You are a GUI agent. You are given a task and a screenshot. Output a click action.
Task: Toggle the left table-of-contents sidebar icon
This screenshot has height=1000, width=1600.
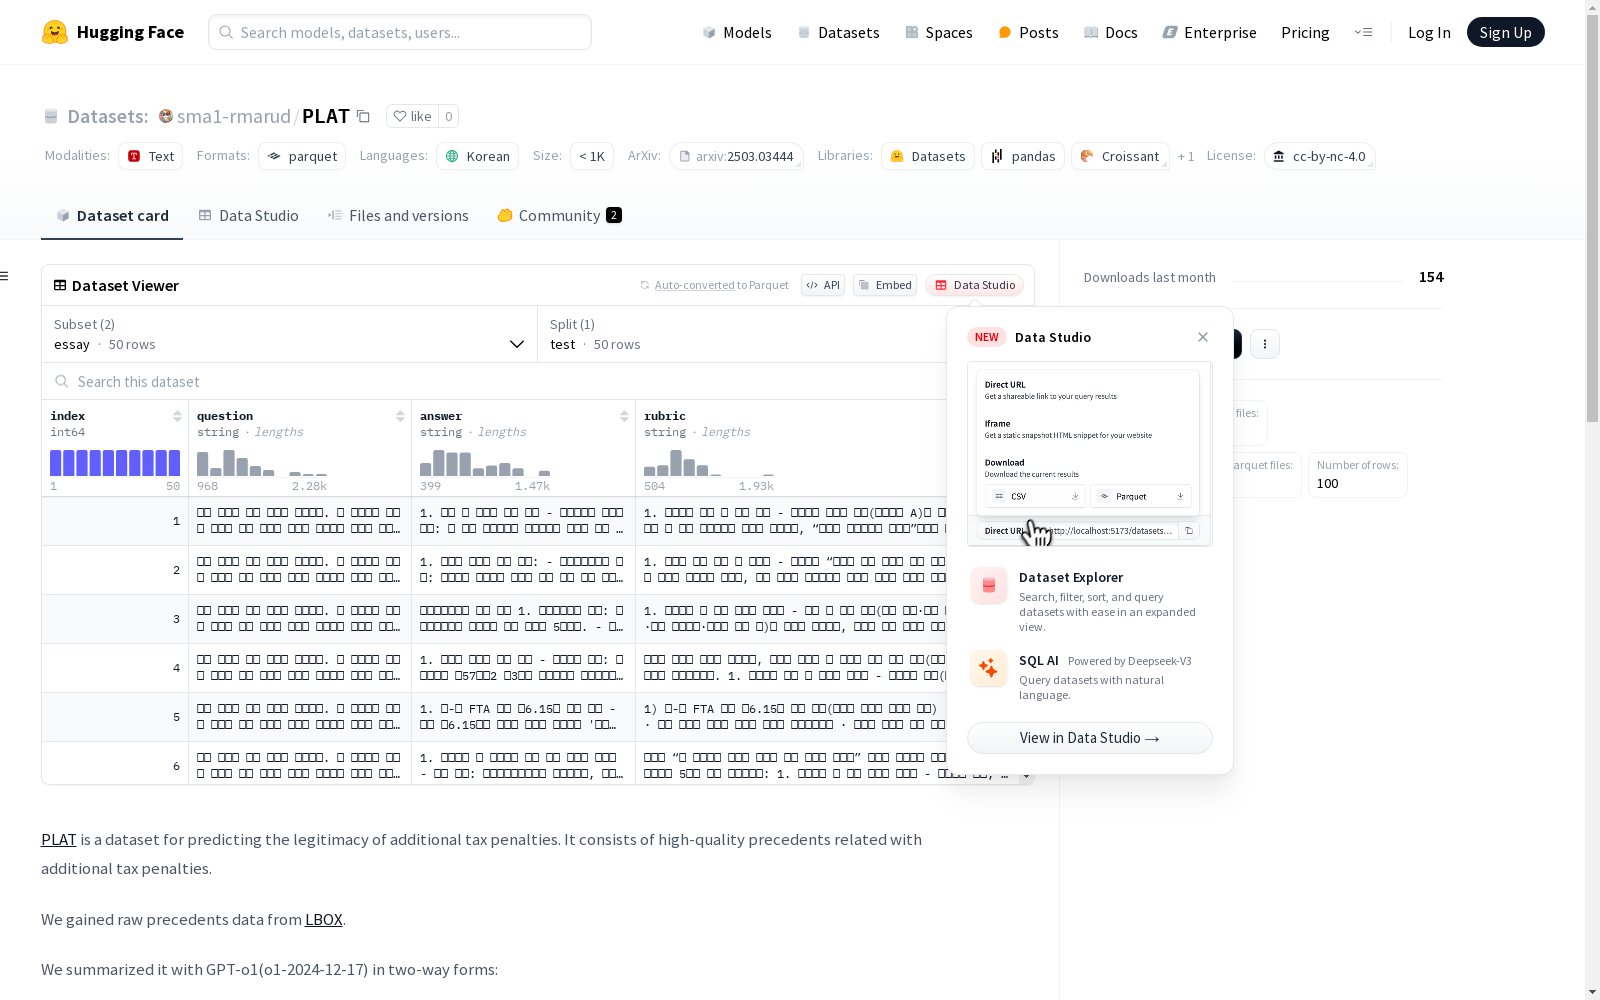5,276
